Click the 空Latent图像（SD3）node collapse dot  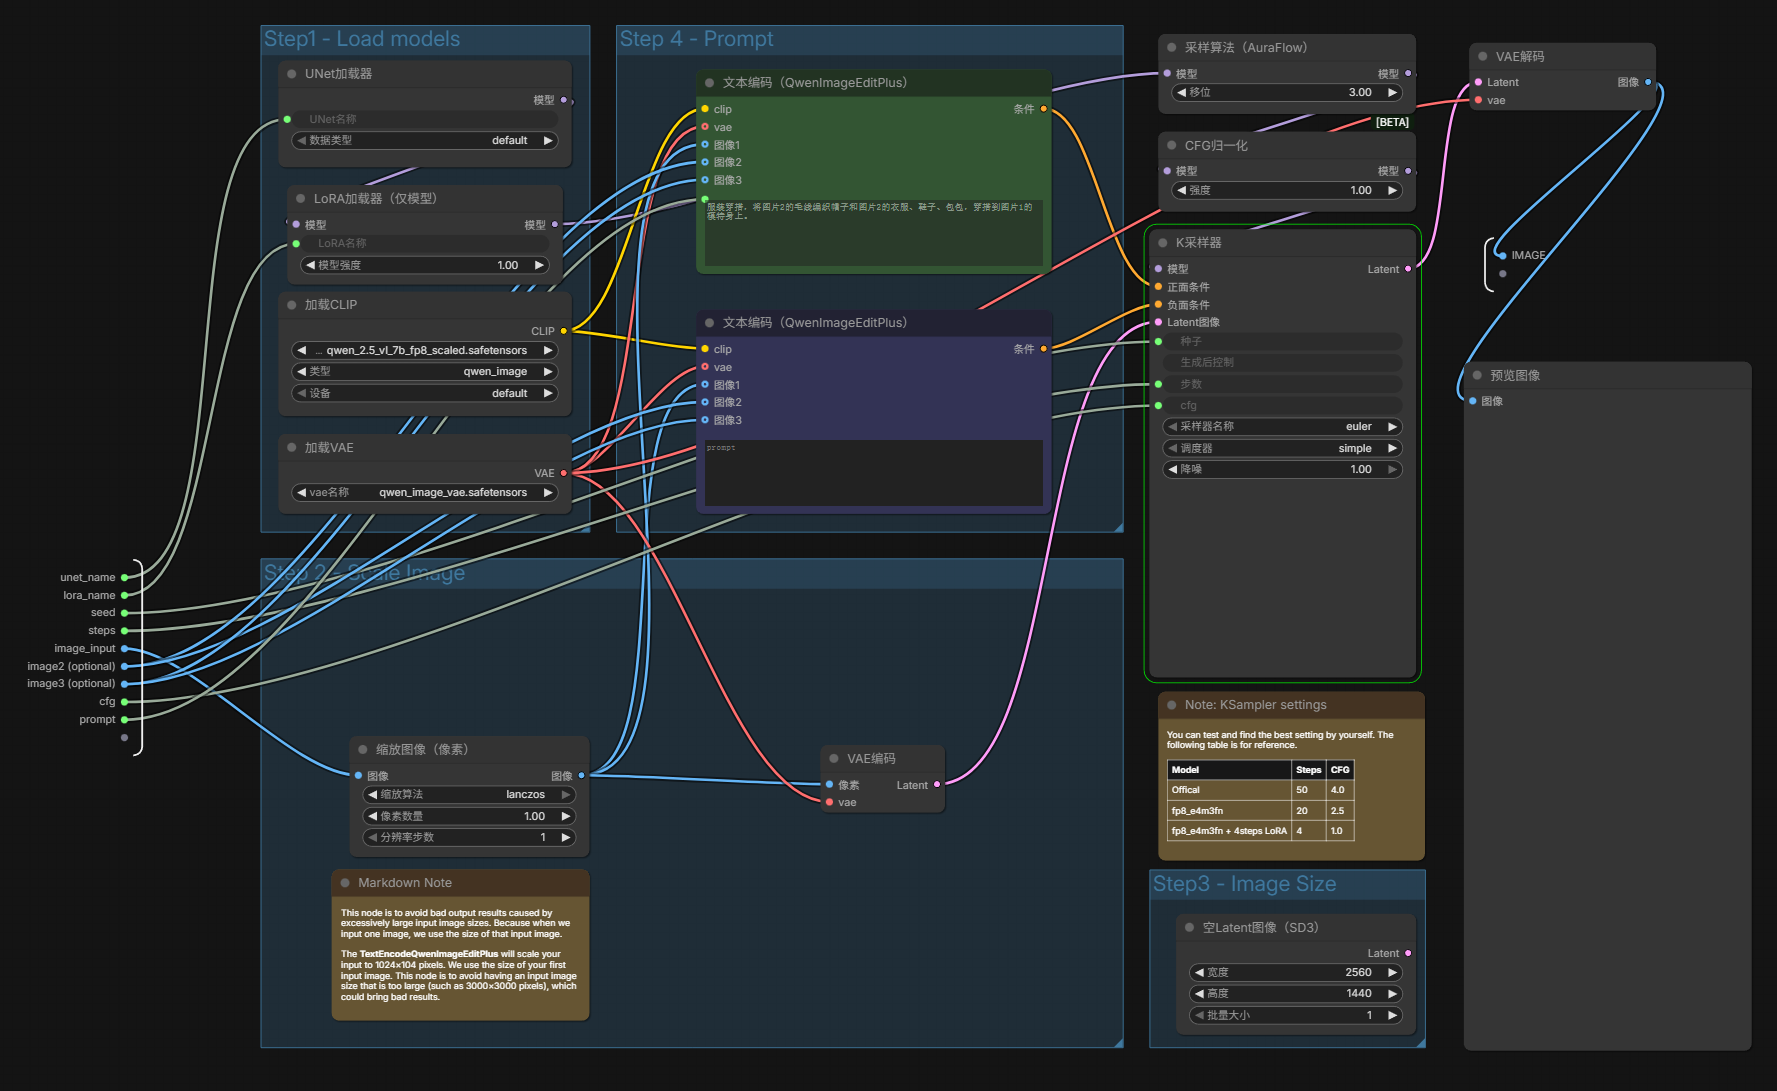click(x=1190, y=928)
